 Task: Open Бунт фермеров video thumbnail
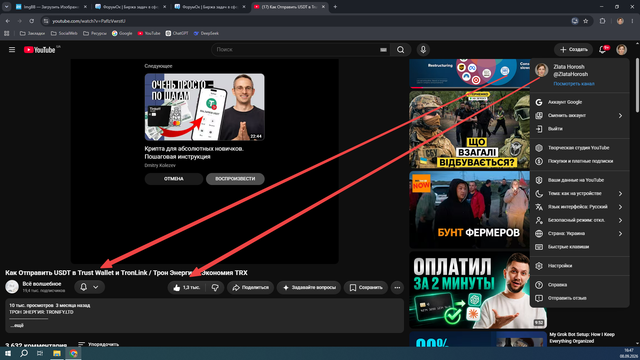tap(469, 210)
